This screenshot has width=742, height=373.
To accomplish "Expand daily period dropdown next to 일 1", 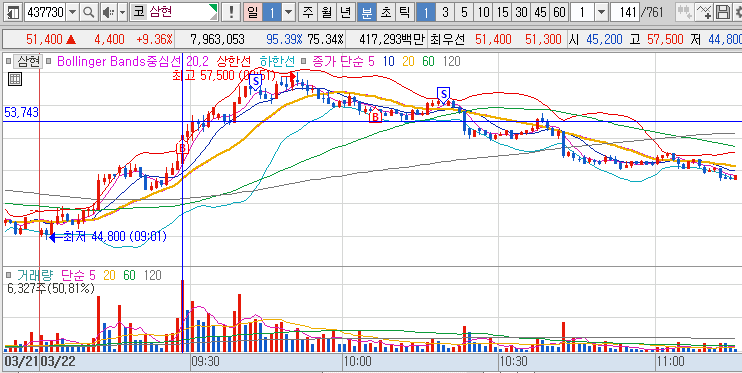I will point(289,12).
